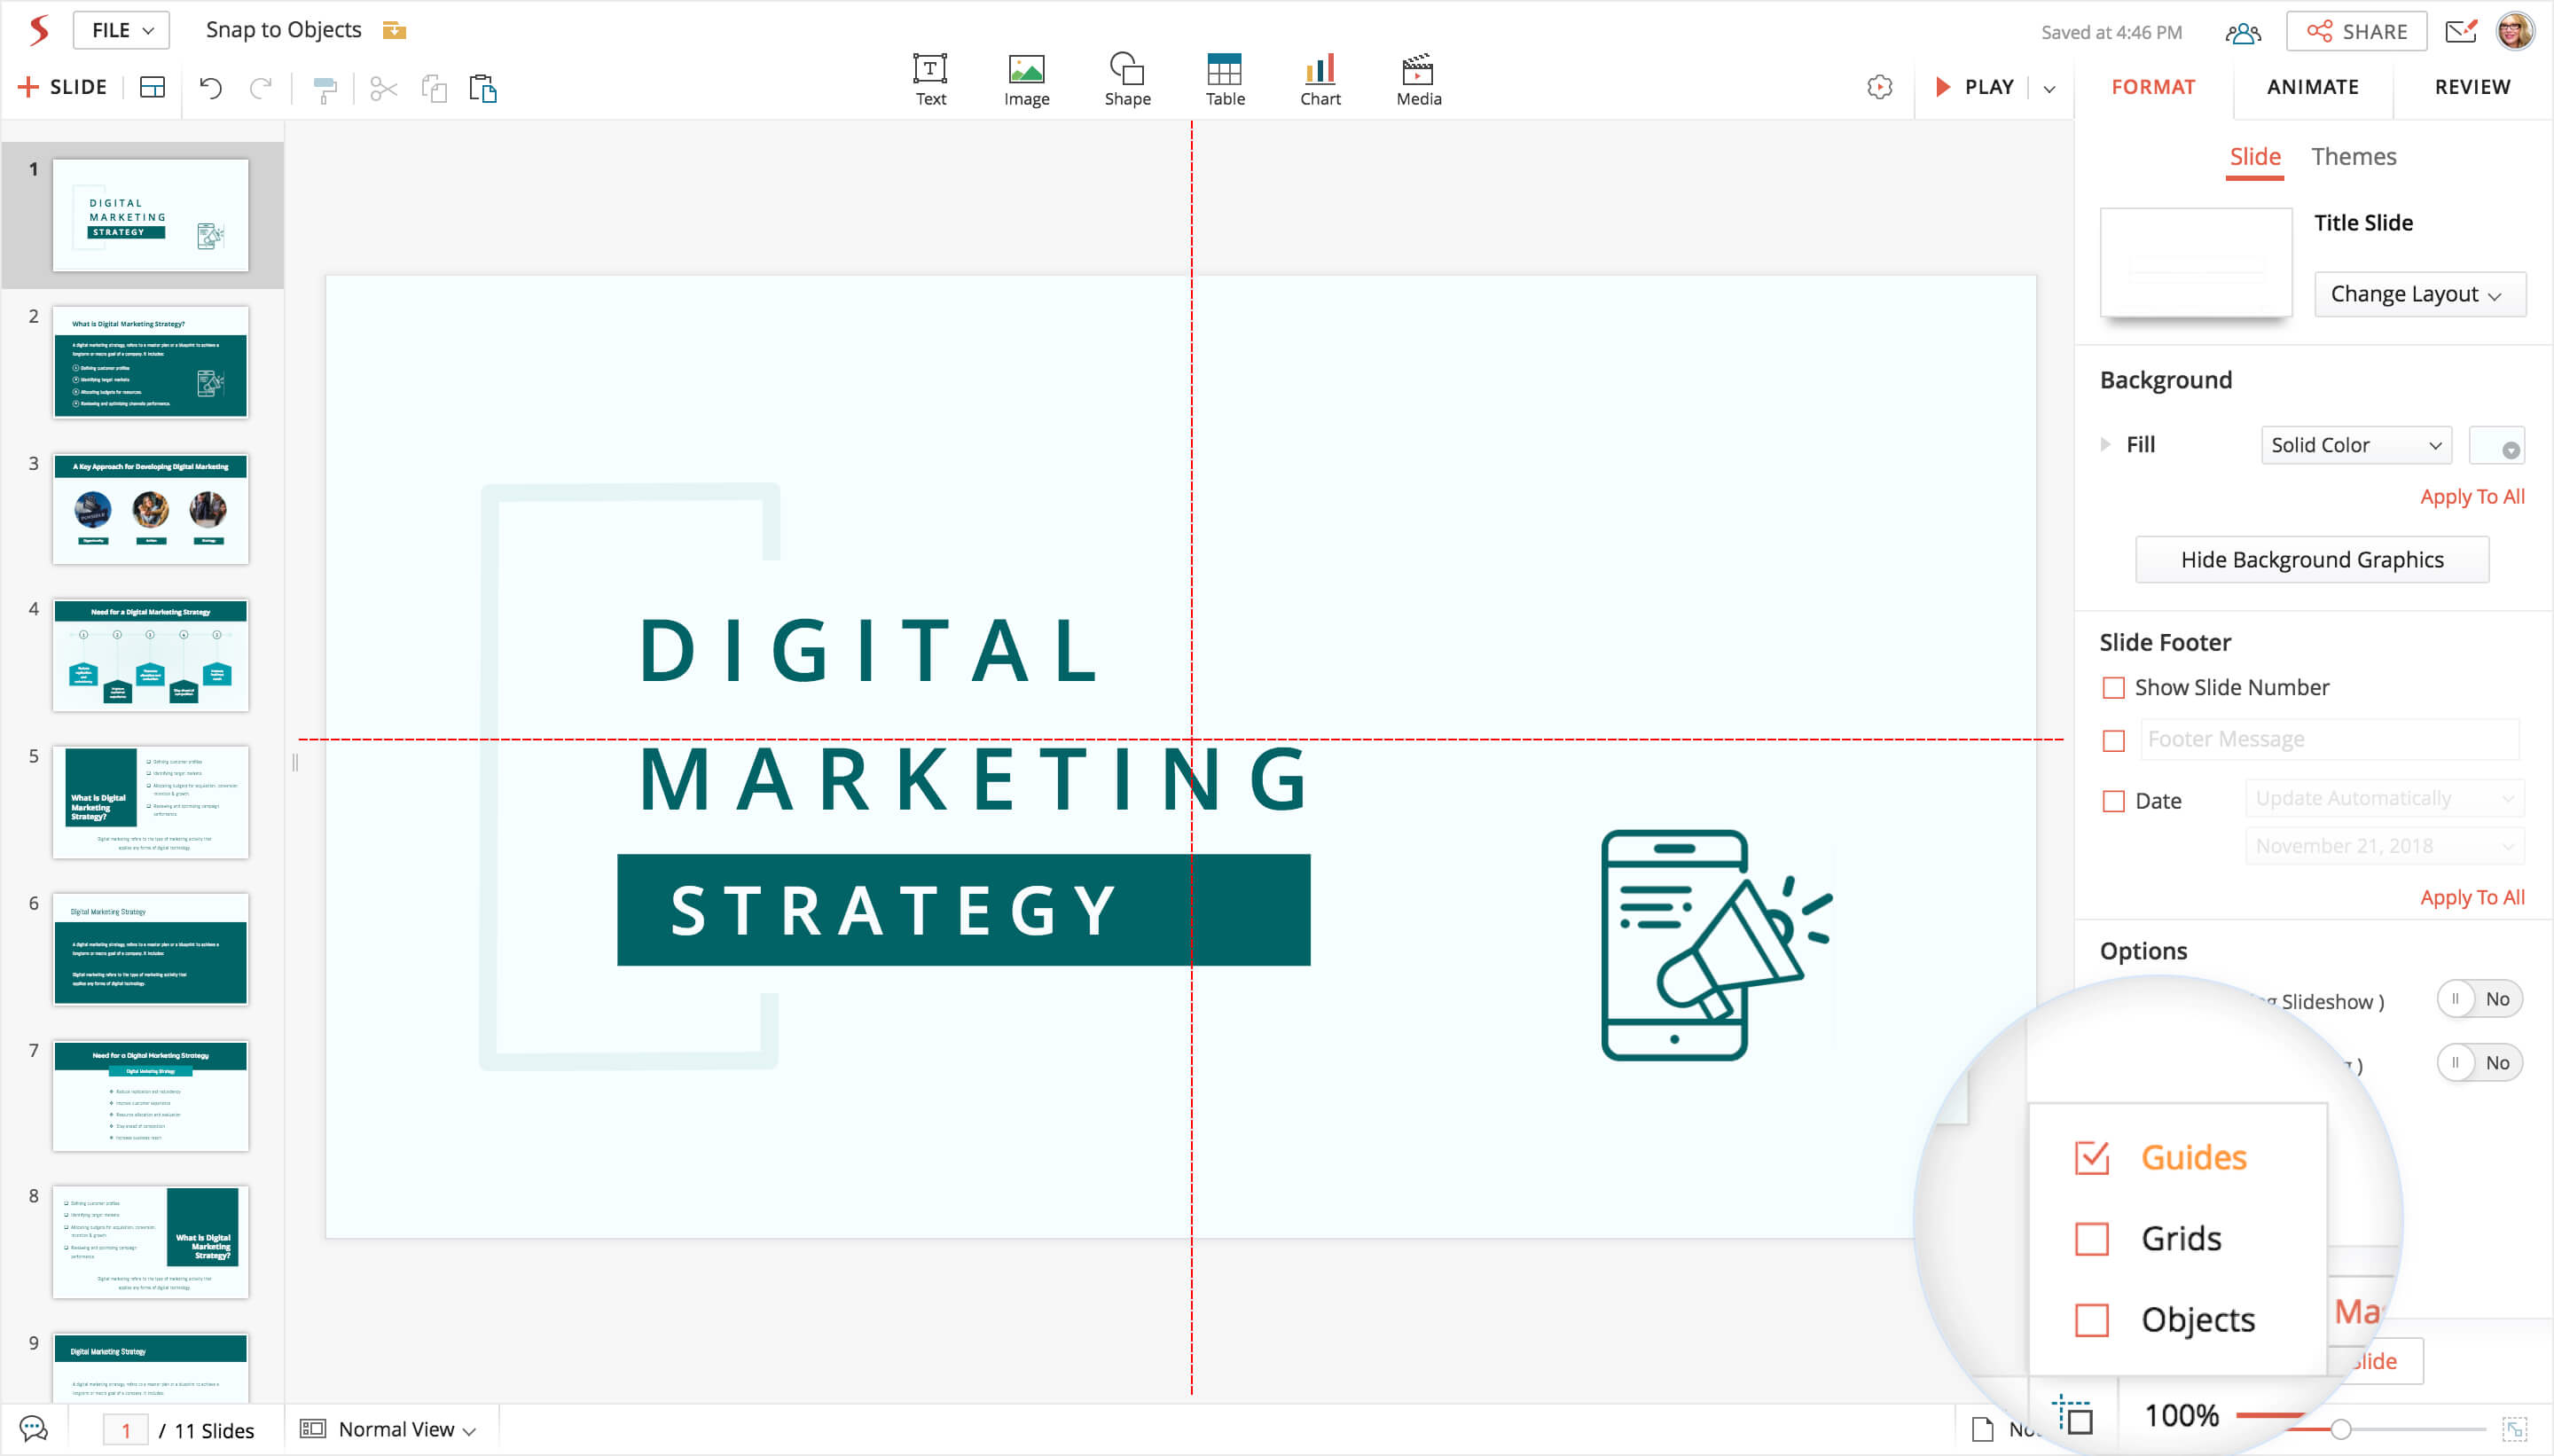This screenshot has height=1456, width=2554.
Task: Uncheck the Guides snap option
Action: point(2091,1158)
